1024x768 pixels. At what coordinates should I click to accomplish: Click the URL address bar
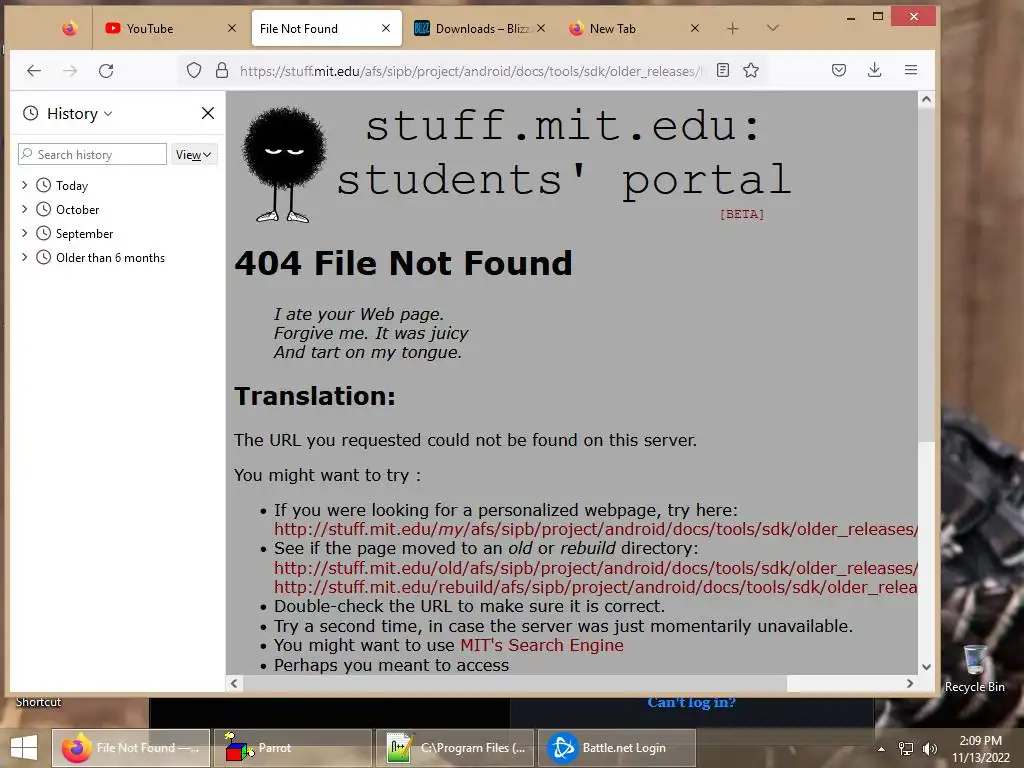pos(470,71)
